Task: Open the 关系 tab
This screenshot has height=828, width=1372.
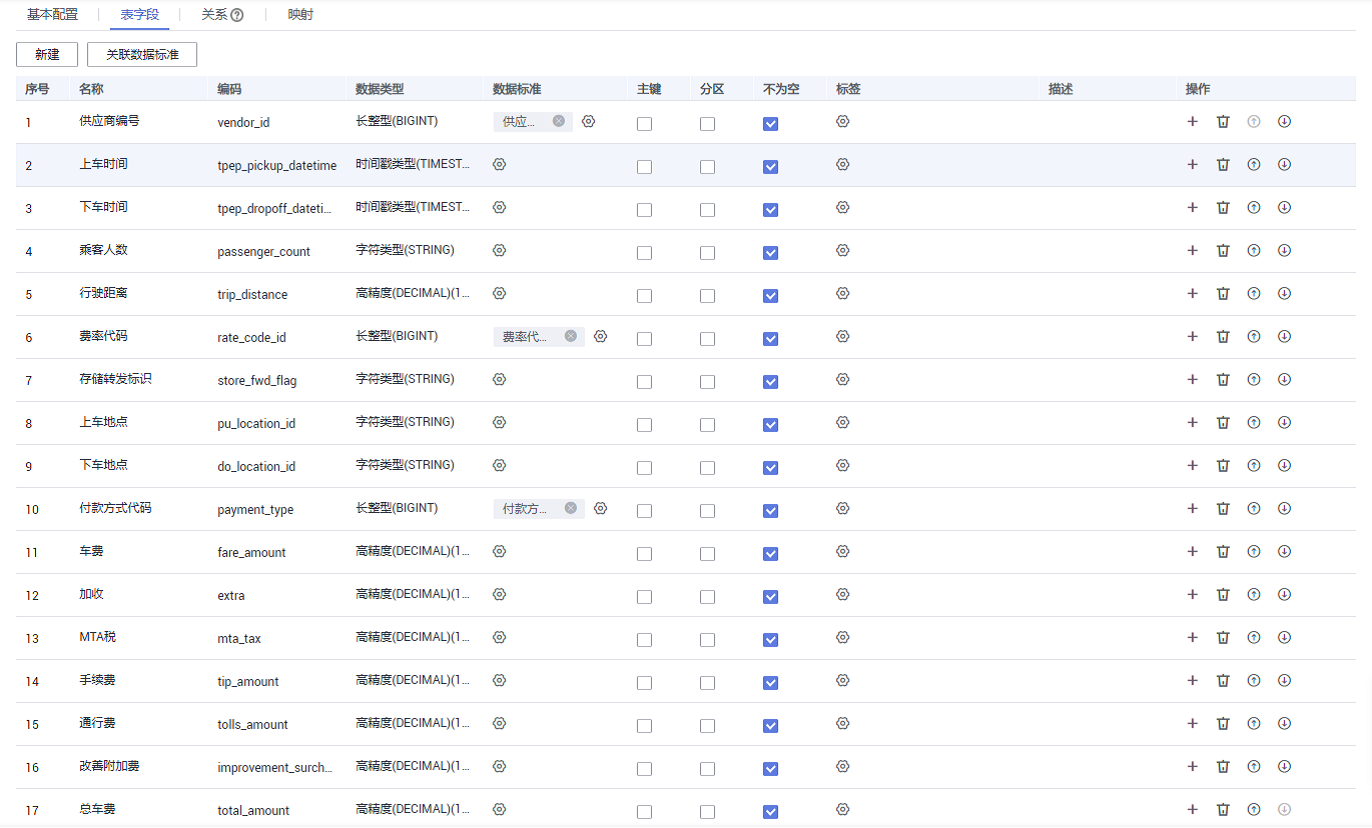Action: [214, 15]
